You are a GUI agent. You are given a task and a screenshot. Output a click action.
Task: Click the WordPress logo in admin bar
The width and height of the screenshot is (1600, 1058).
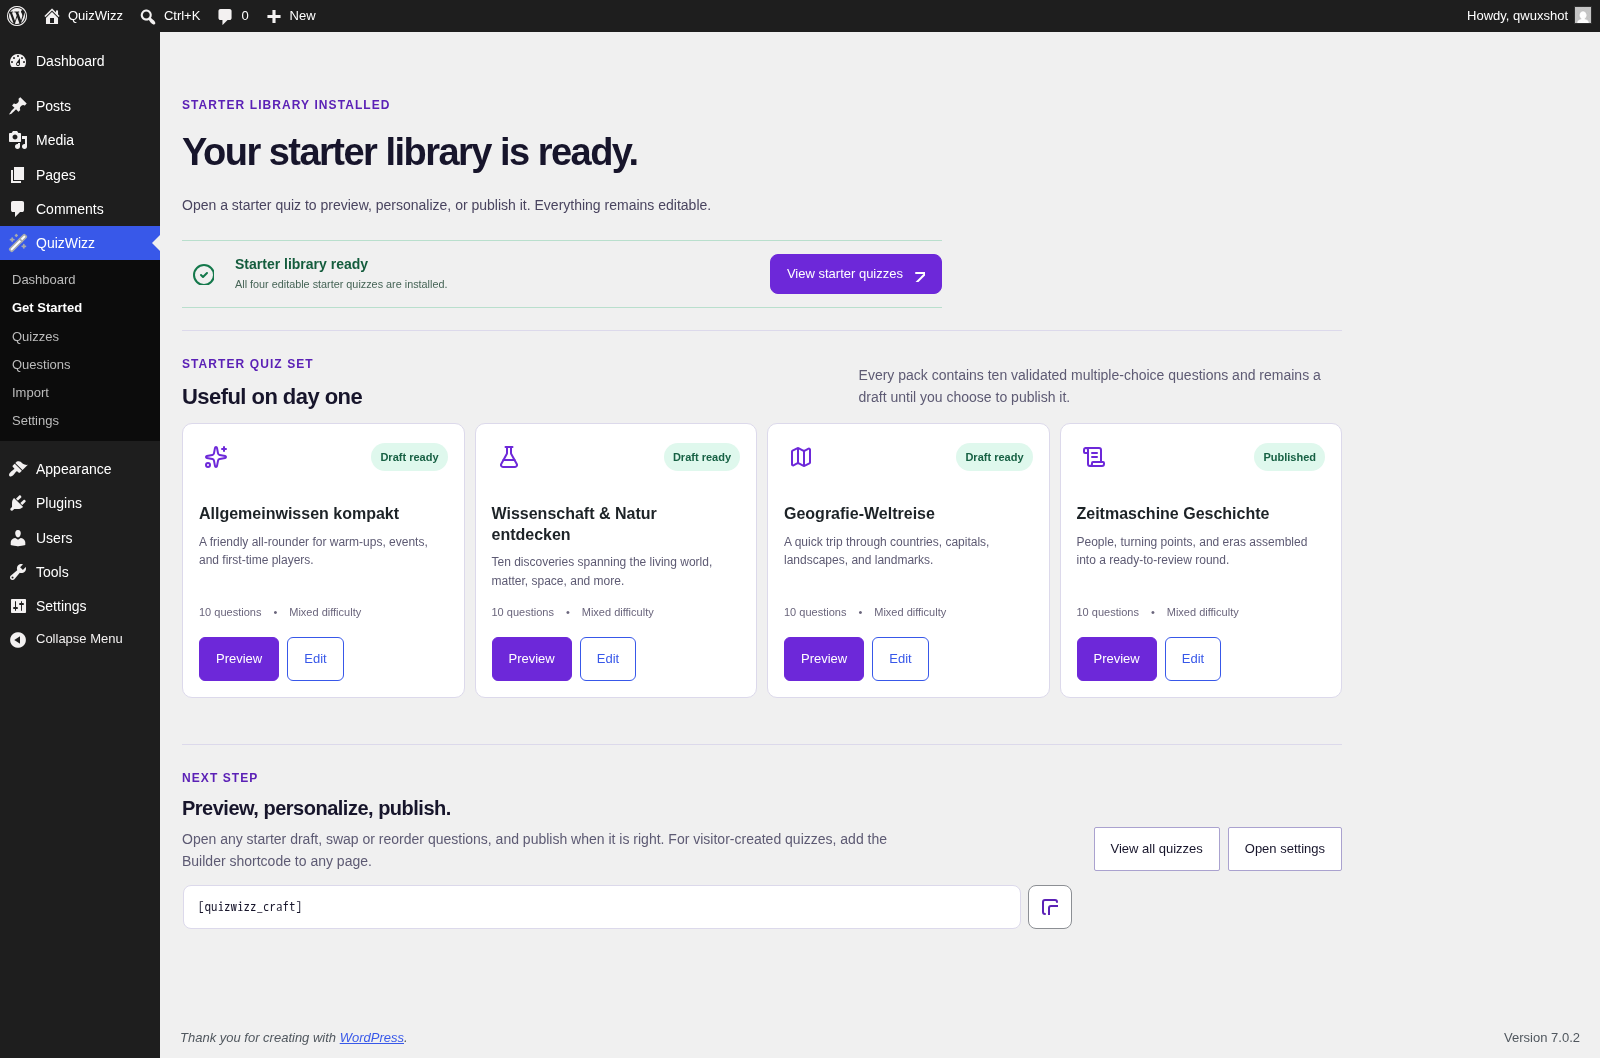point(17,16)
